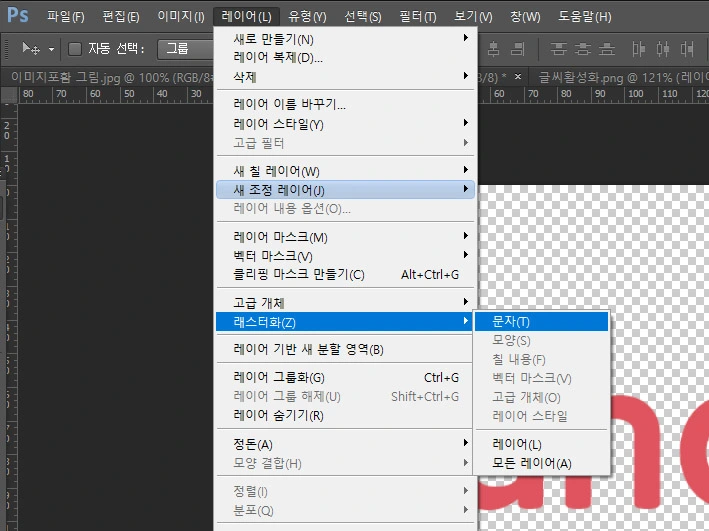Image resolution: width=709 pixels, height=531 pixels.
Task: Choose 클리핑 마스크 만들기(C)
Action: 299,275
